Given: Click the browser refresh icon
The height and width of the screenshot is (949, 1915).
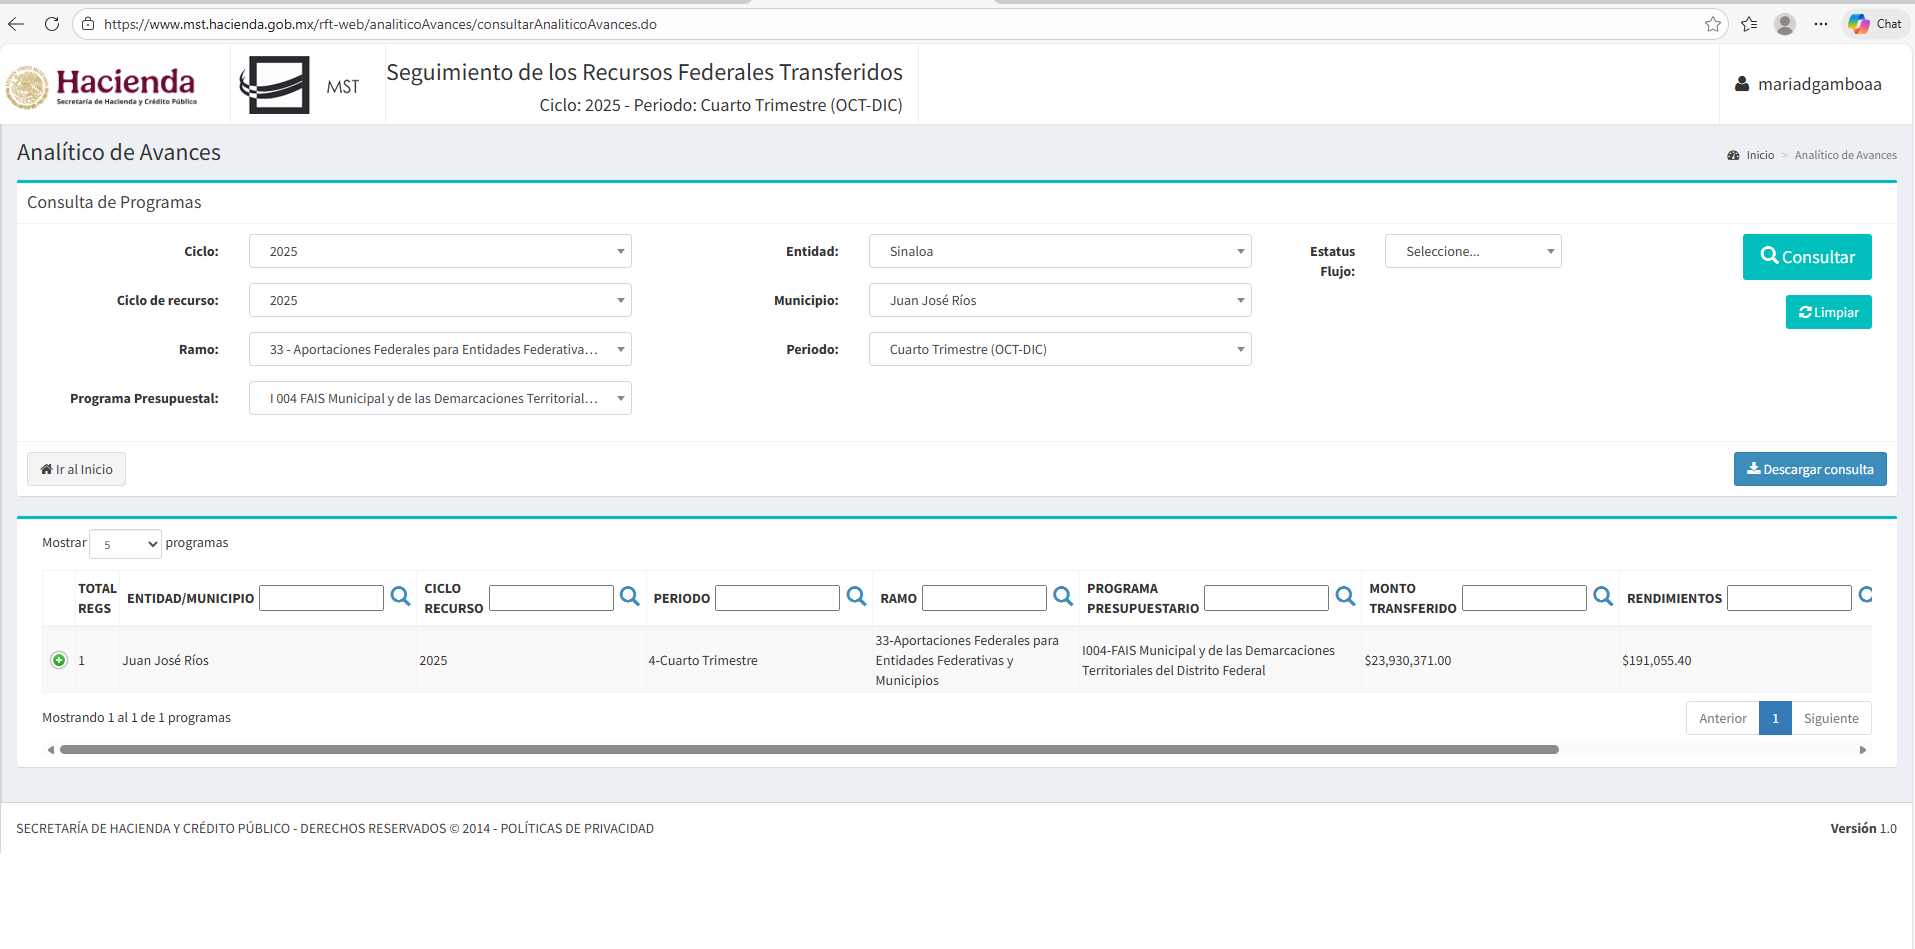Looking at the screenshot, I should (x=51, y=24).
